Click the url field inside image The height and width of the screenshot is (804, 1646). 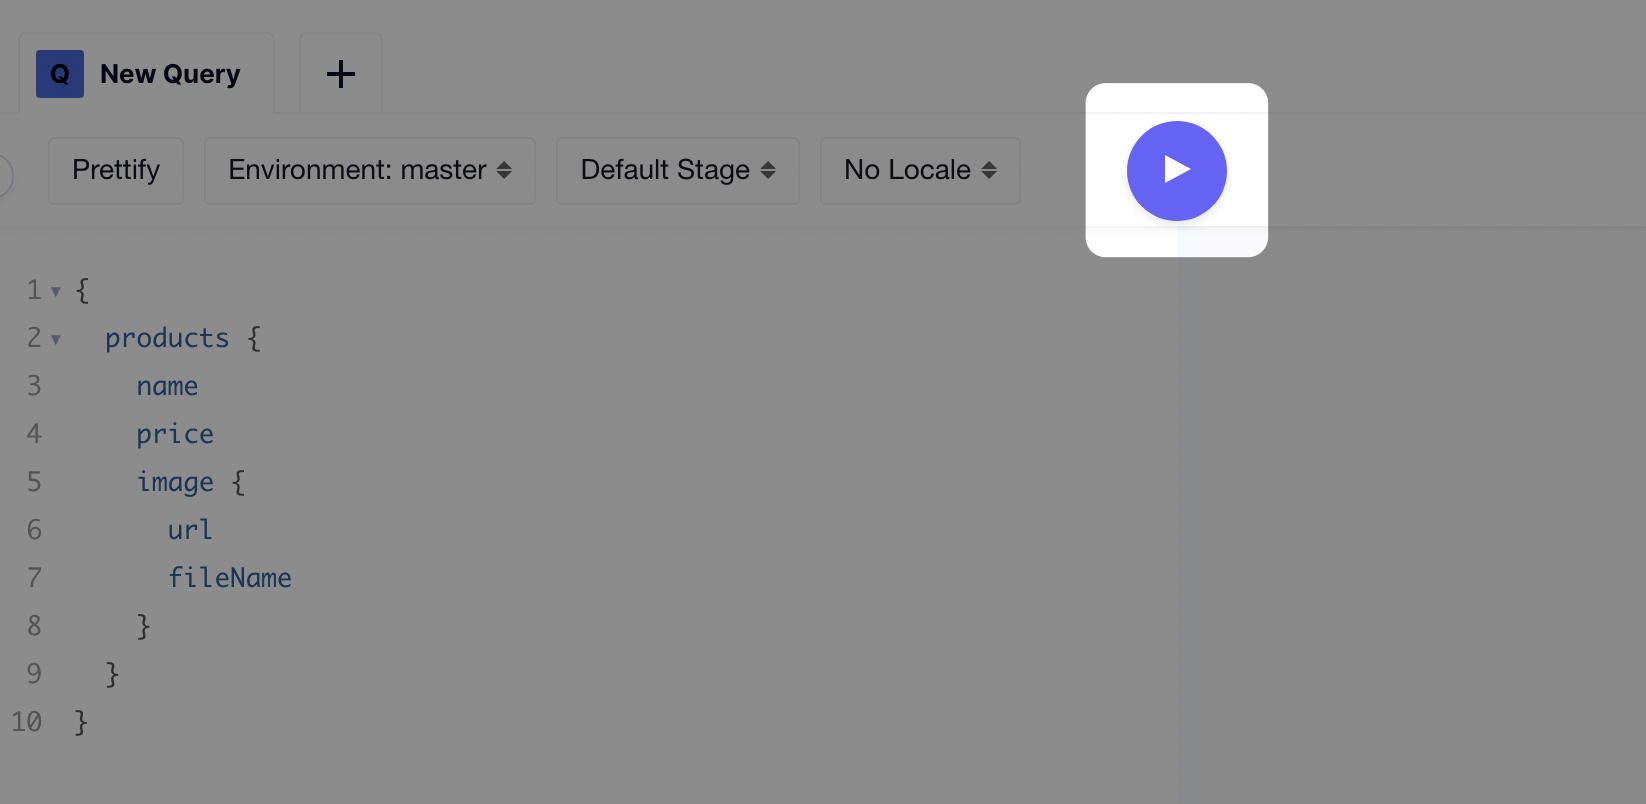tap(190, 530)
